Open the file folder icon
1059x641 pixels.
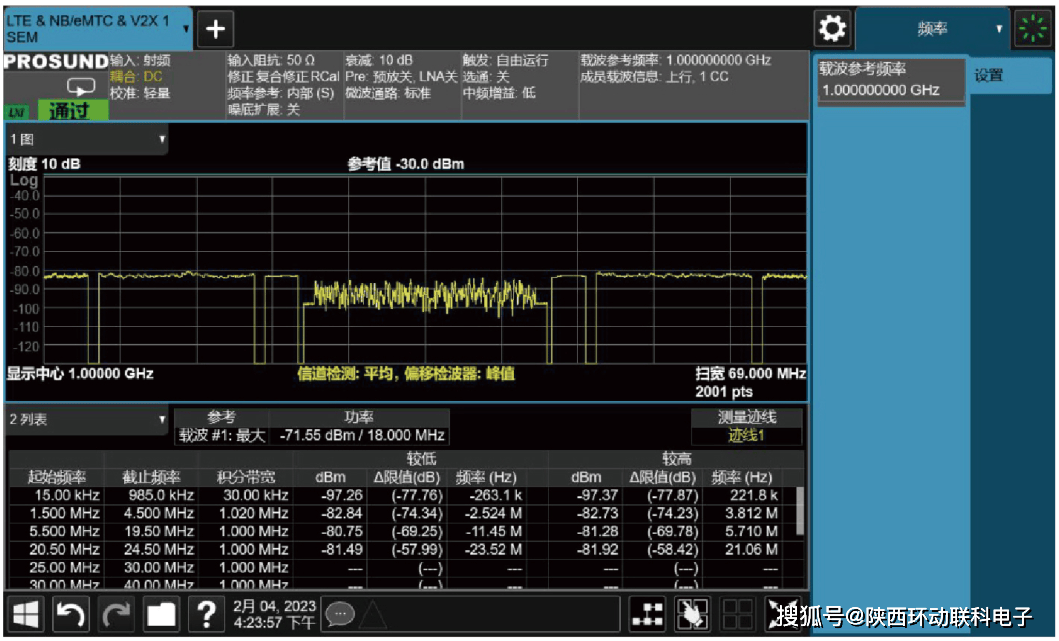161,614
